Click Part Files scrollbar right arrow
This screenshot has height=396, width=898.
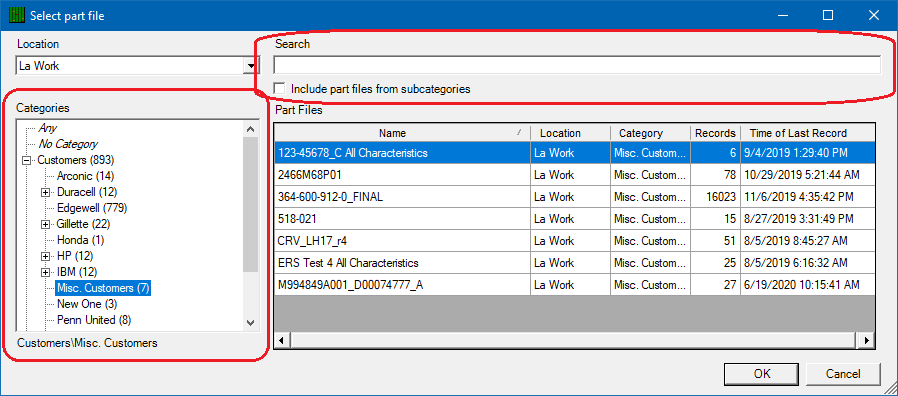coord(866,341)
